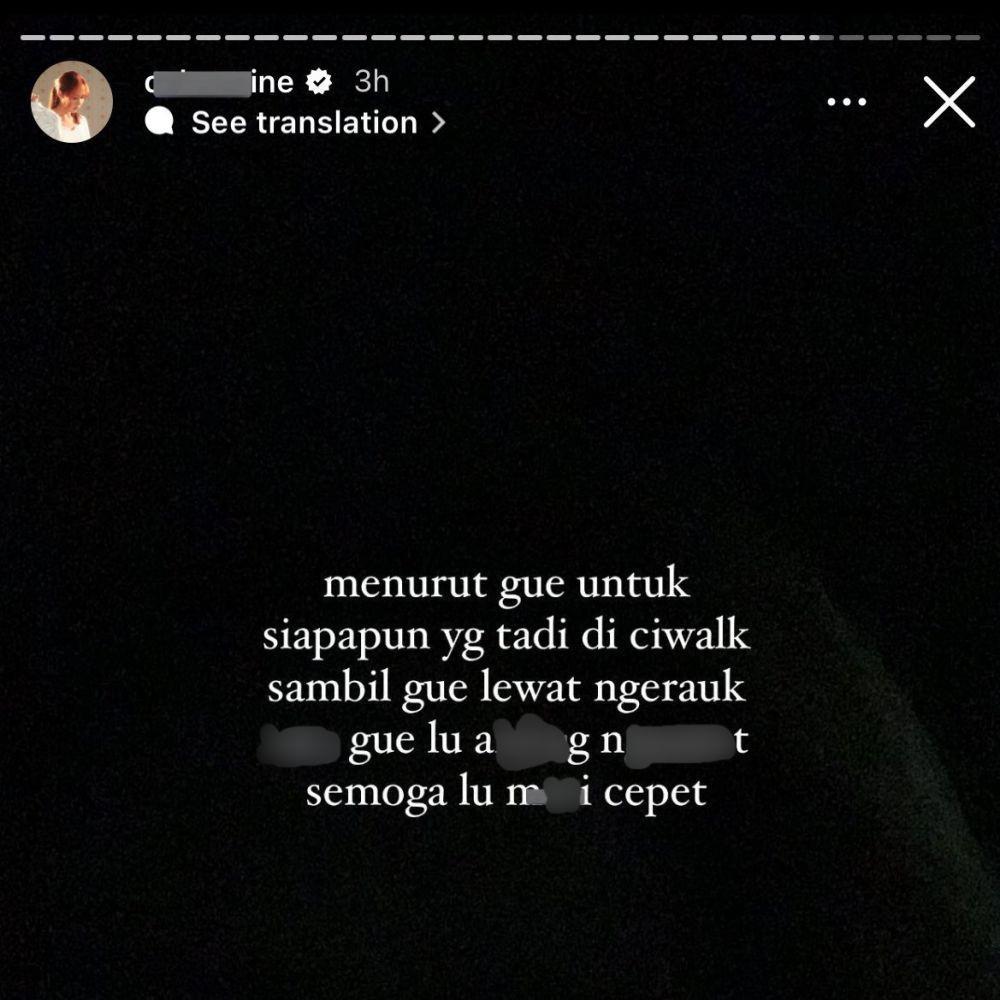
Task: Select the partially filled current progress segment
Action: (821, 38)
